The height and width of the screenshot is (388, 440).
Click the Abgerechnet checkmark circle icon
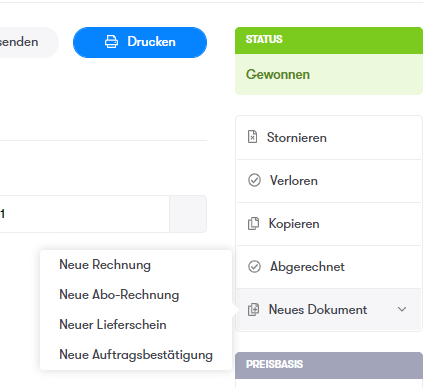(254, 266)
